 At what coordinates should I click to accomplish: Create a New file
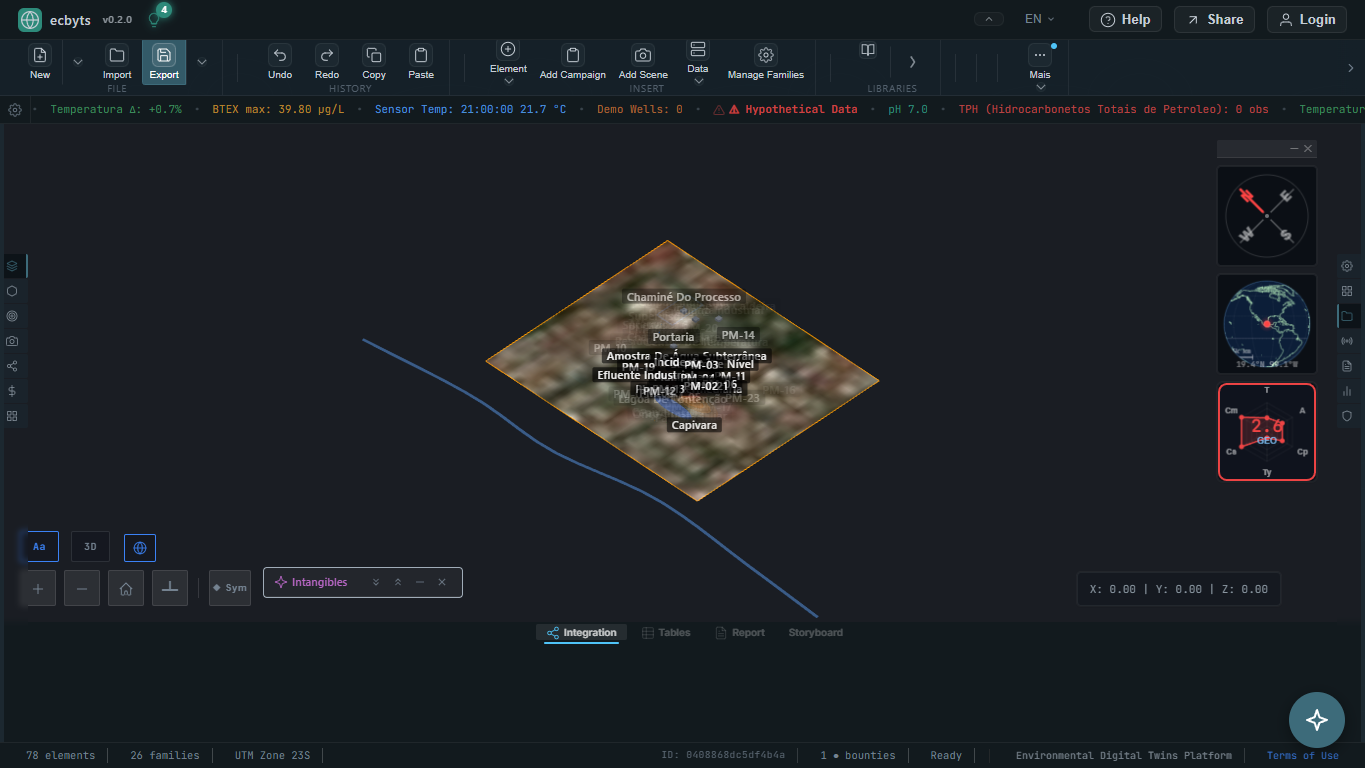click(x=40, y=62)
